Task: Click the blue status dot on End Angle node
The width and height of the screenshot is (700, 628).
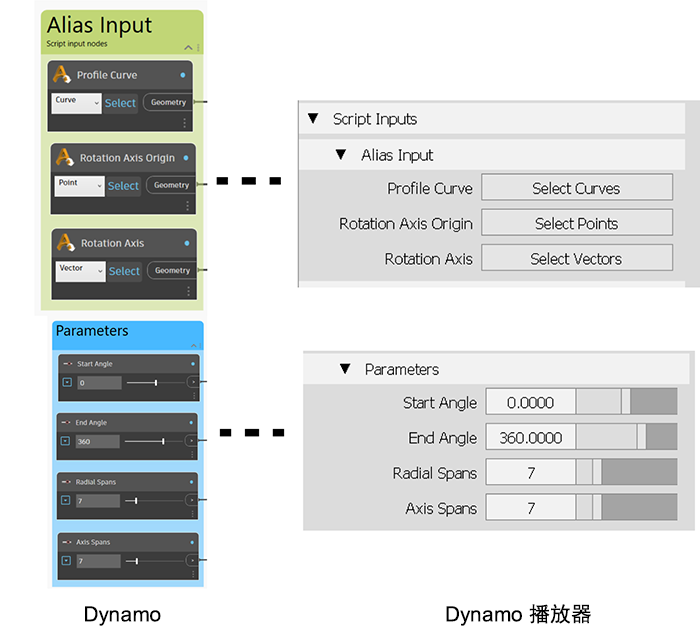Action: (x=191, y=422)
